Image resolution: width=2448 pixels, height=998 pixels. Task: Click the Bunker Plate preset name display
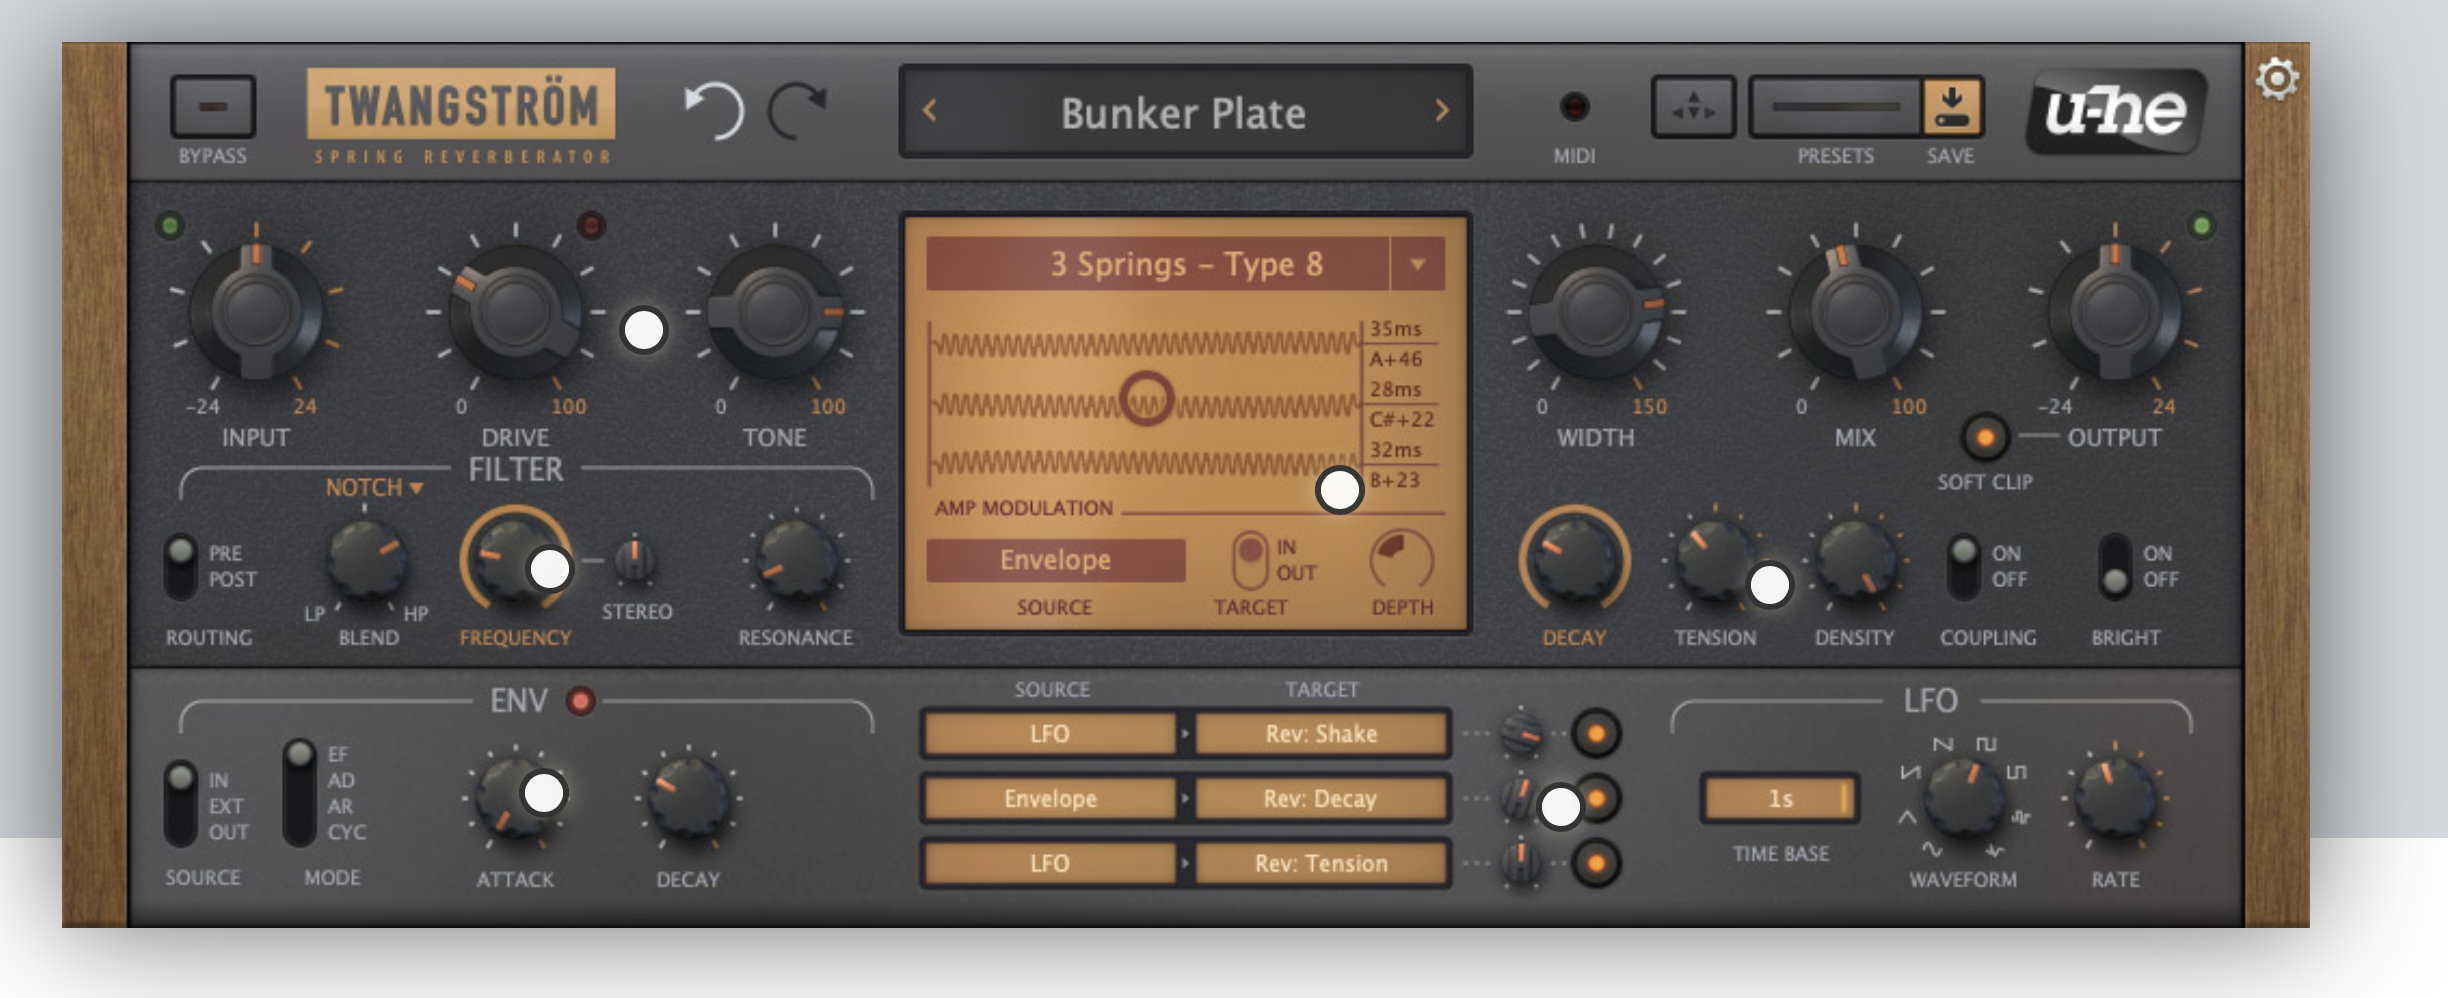[x=1184, y=112]
